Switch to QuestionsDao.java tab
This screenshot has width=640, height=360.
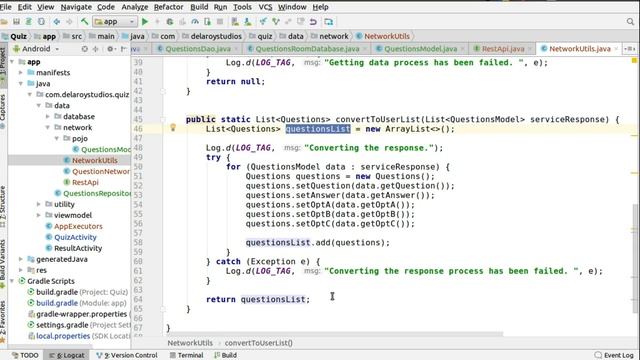coord(198,49)
